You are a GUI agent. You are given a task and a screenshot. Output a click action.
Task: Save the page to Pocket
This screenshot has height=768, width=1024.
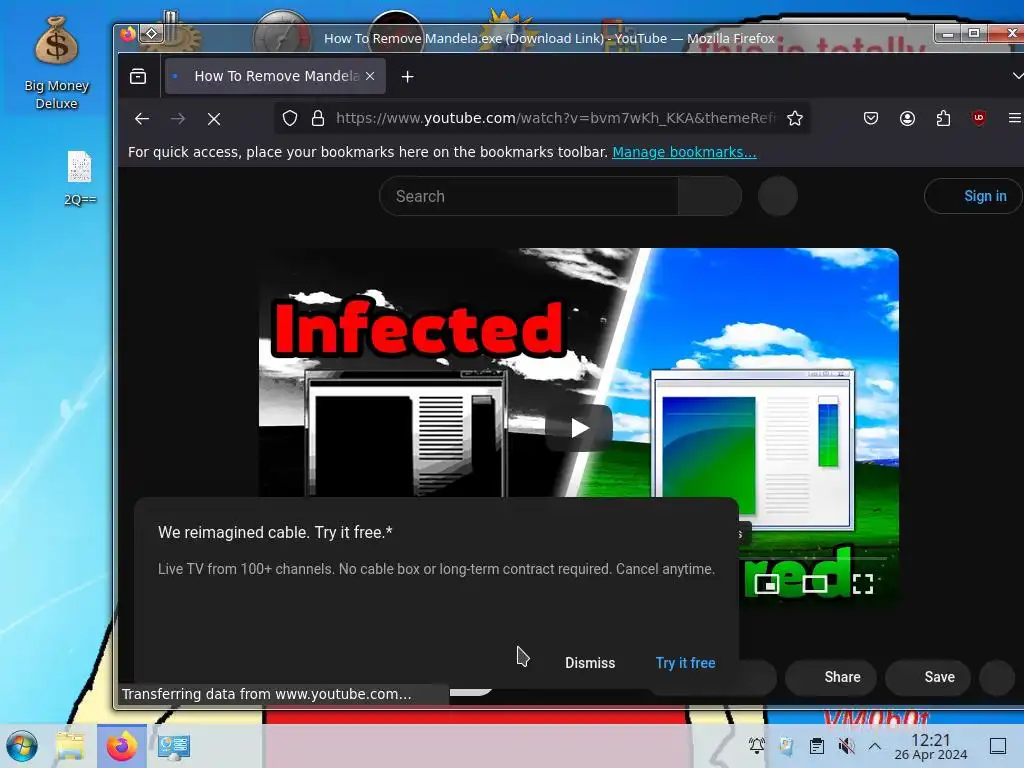[871, 118]
